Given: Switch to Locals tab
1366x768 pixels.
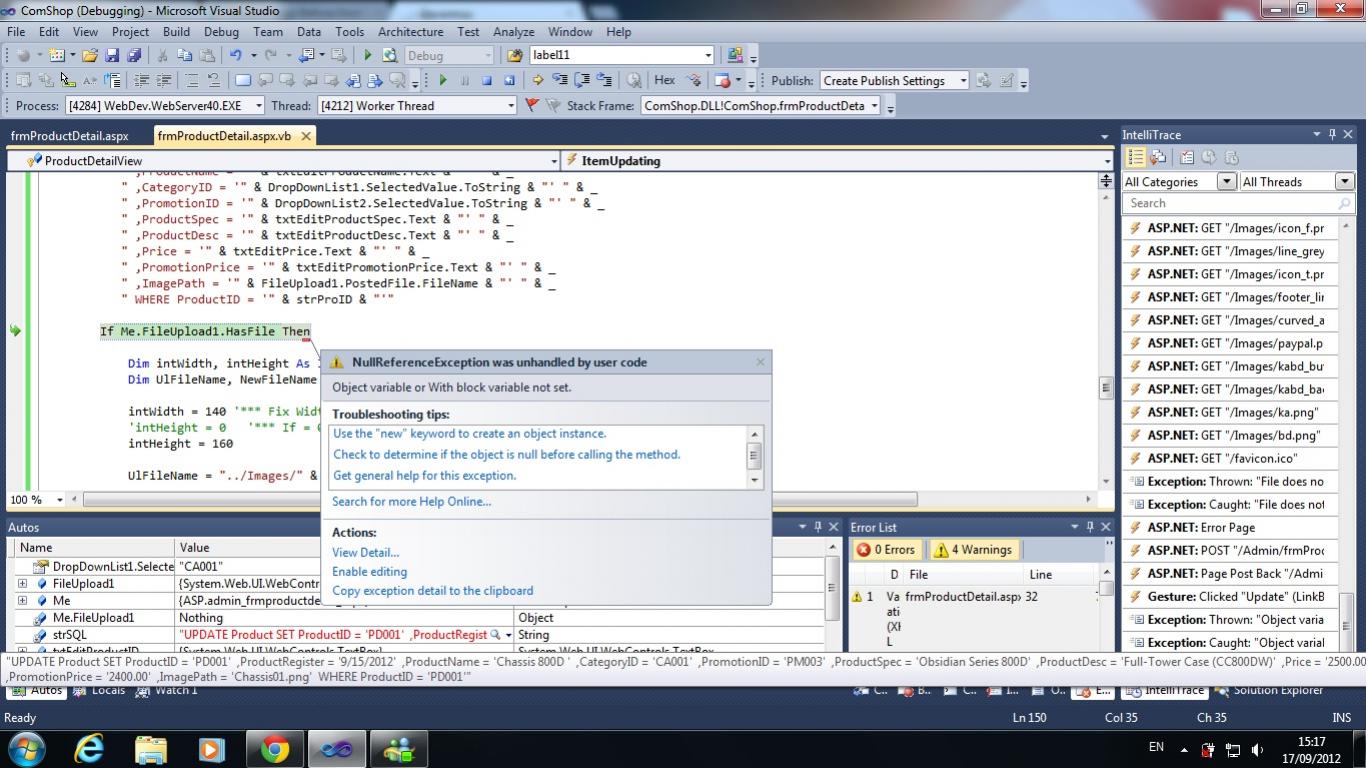Looking at the screenshot, I should point(98,690).
